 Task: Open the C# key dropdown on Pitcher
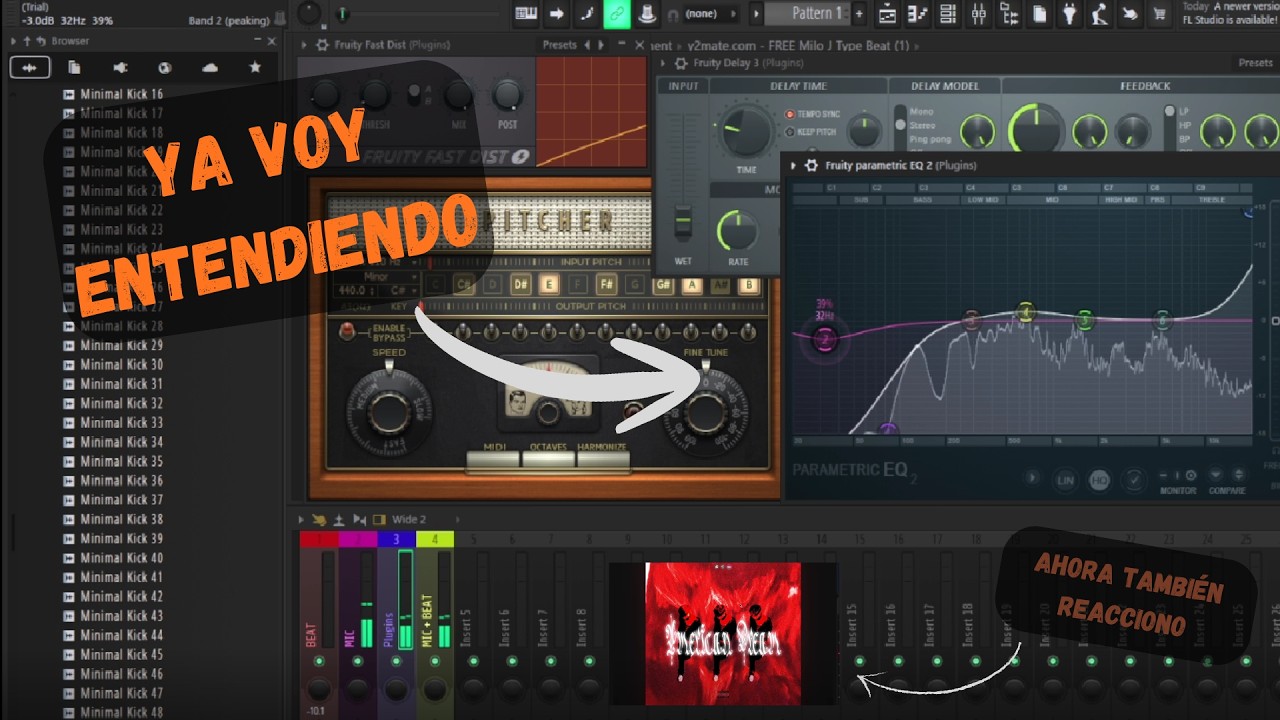pos(405,290)
